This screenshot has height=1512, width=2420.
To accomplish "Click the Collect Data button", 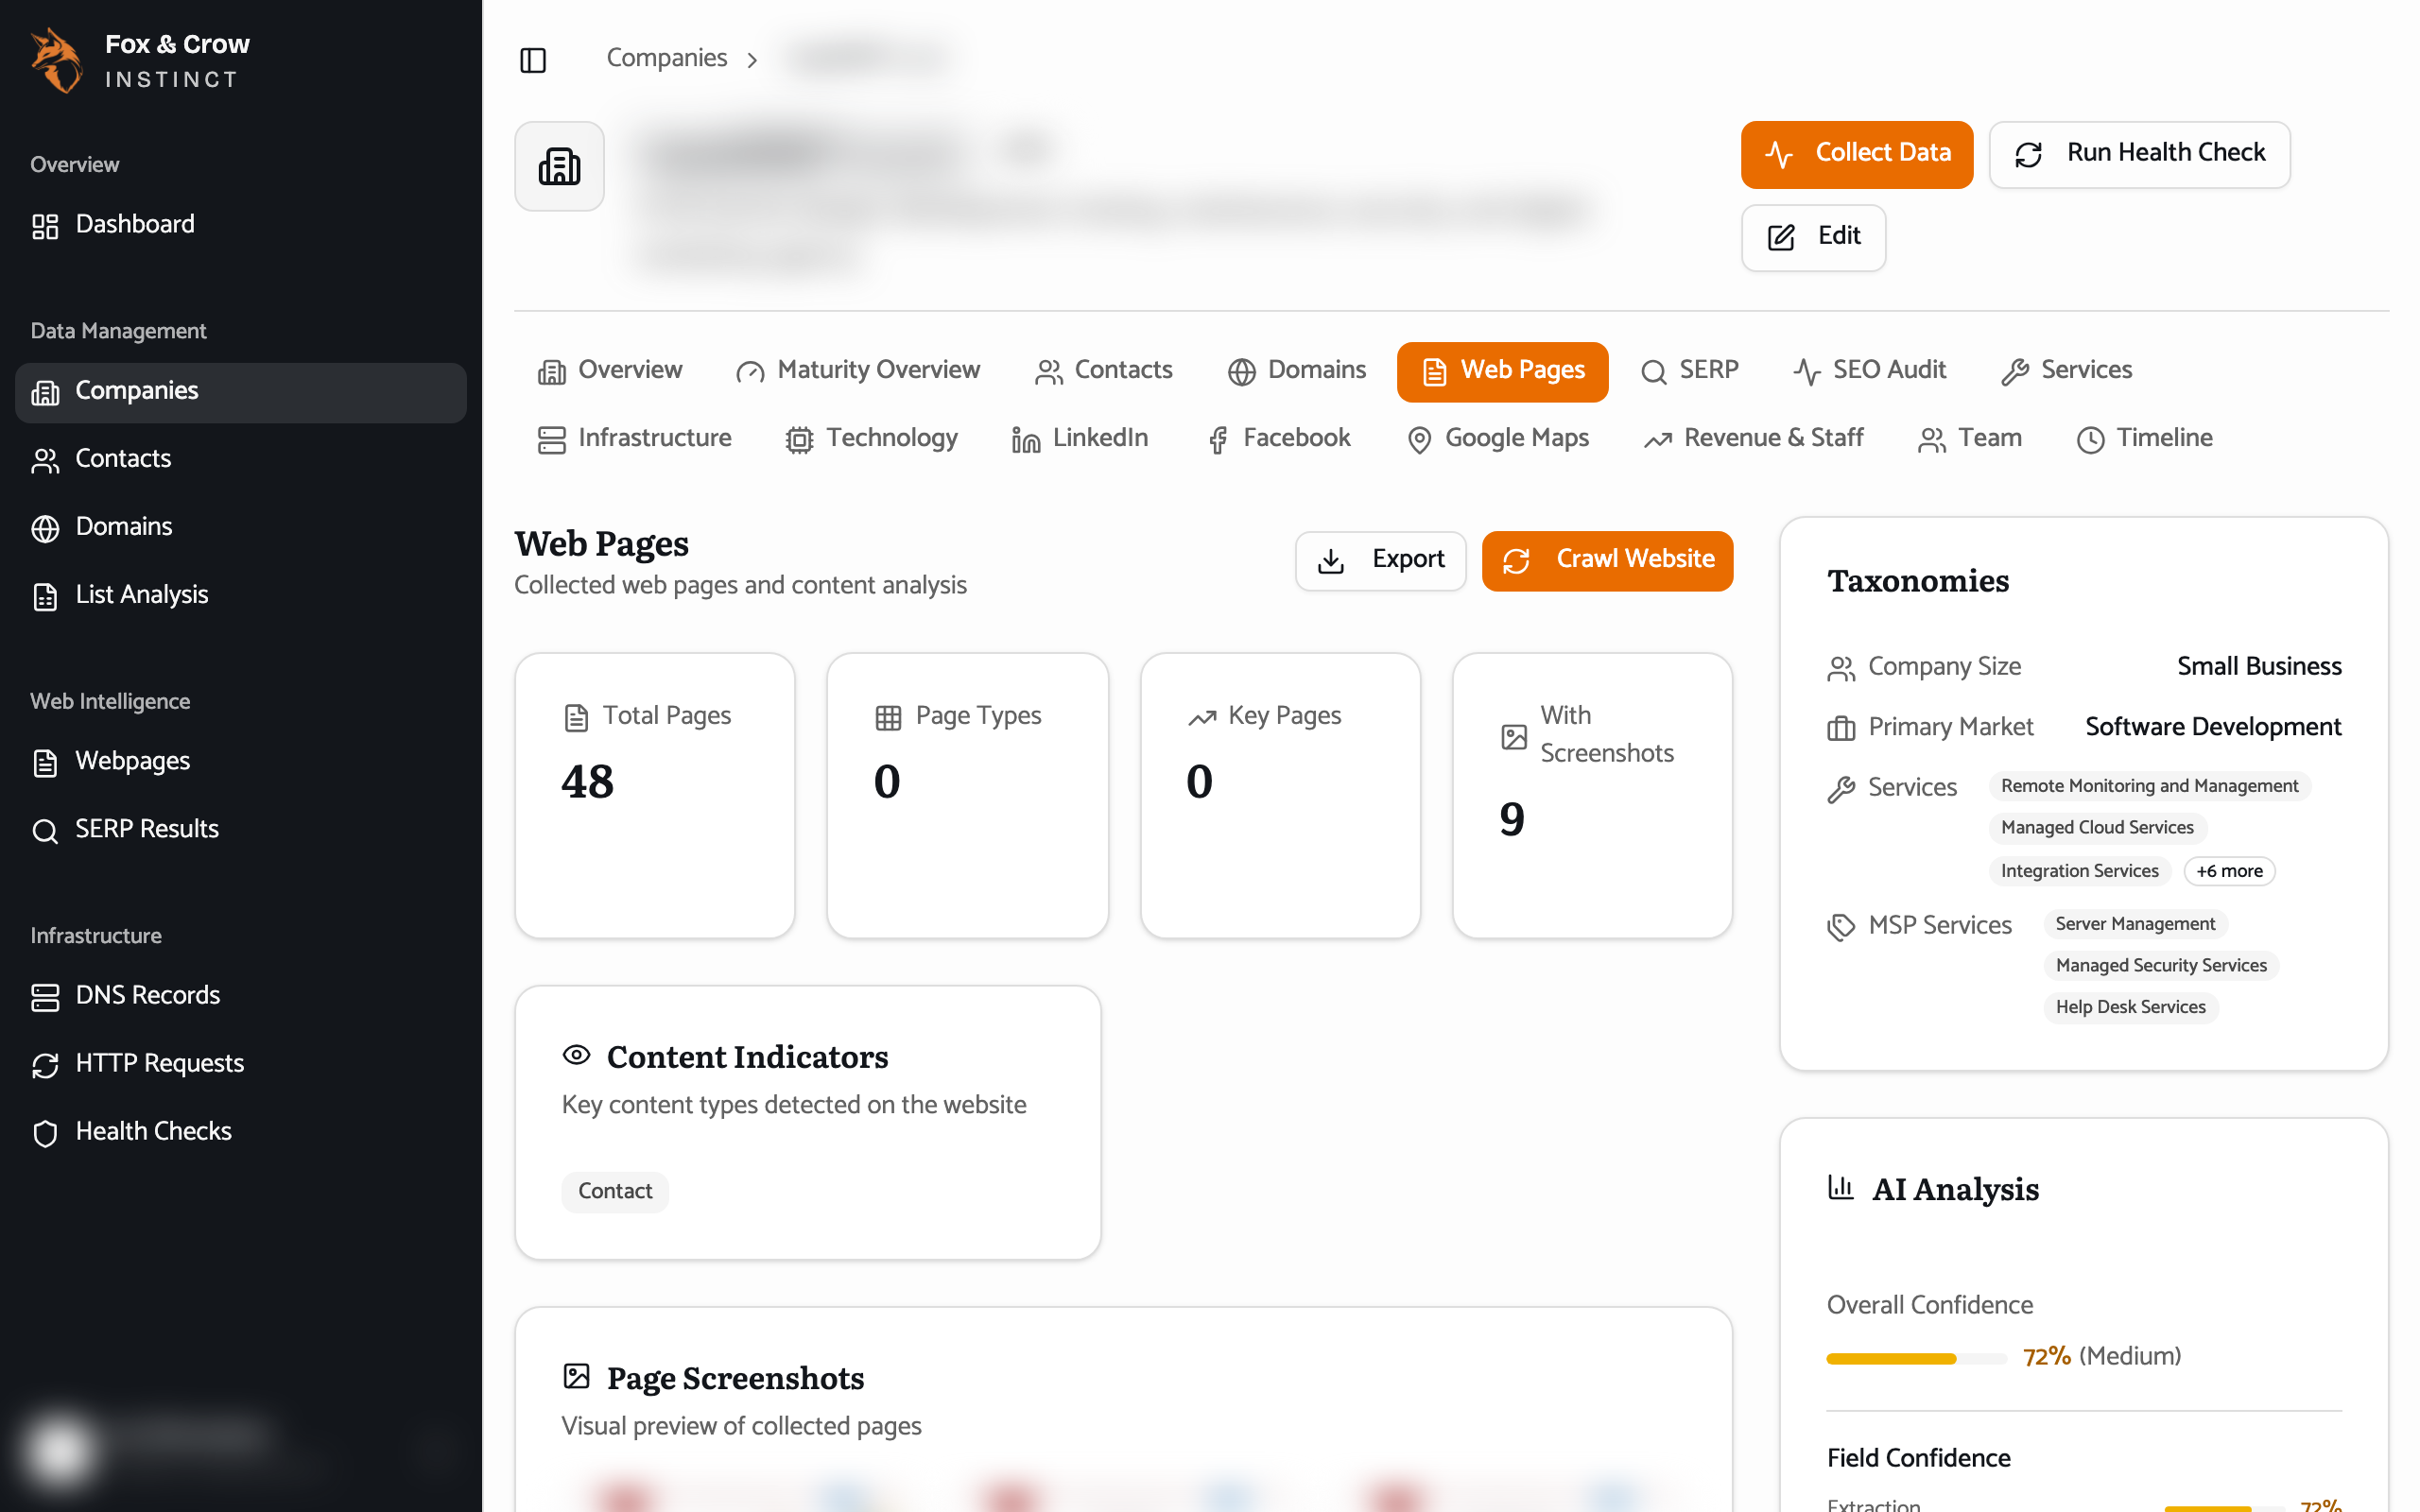I will click(1856, 154).
